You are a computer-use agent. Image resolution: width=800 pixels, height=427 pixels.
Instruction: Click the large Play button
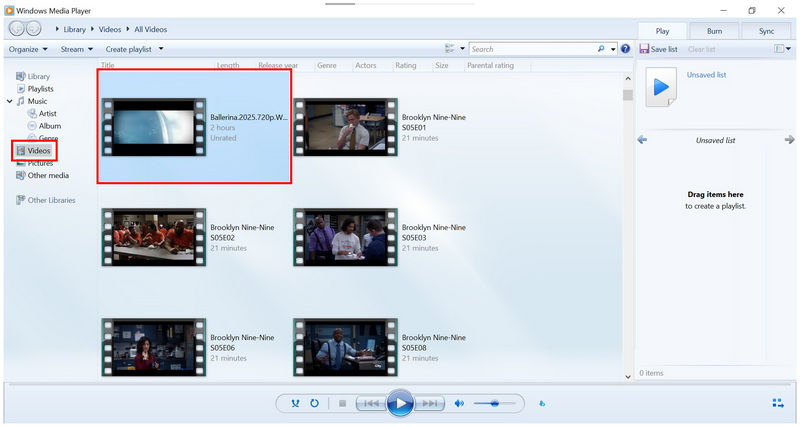pos(400,404)
